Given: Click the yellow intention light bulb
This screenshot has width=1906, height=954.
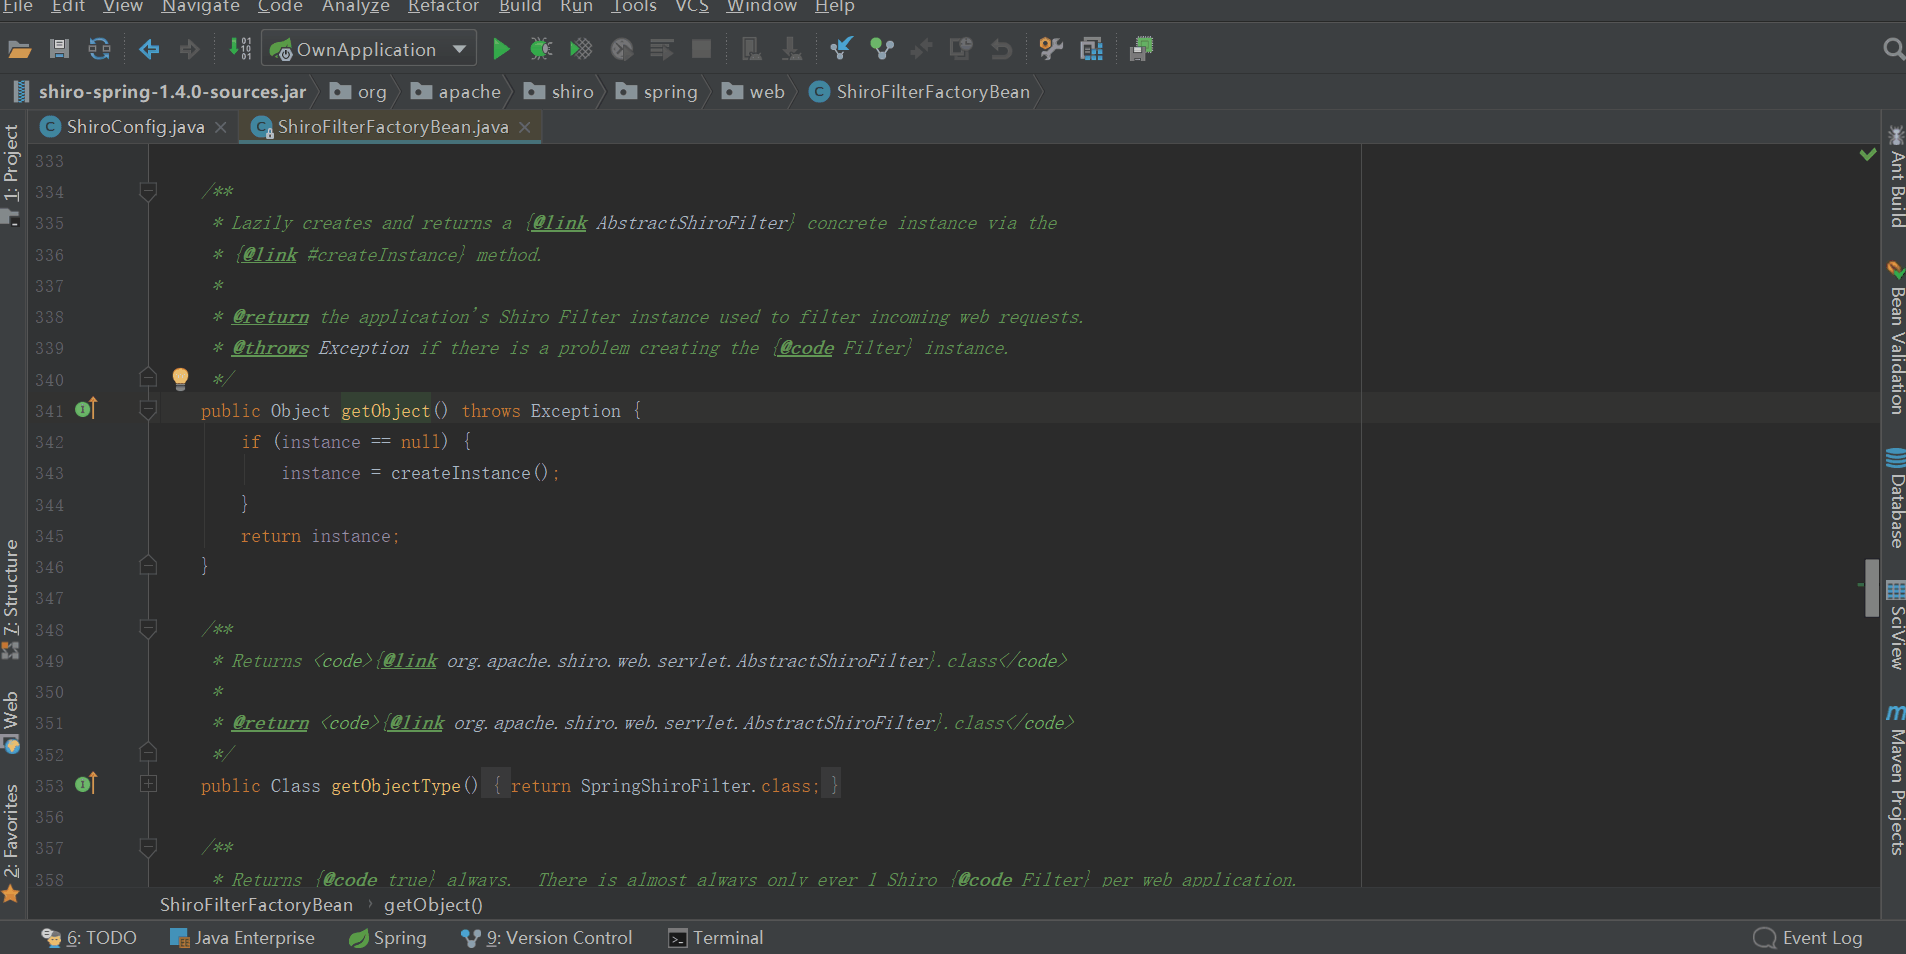Looking at the screenshot, I should point(180,379).
